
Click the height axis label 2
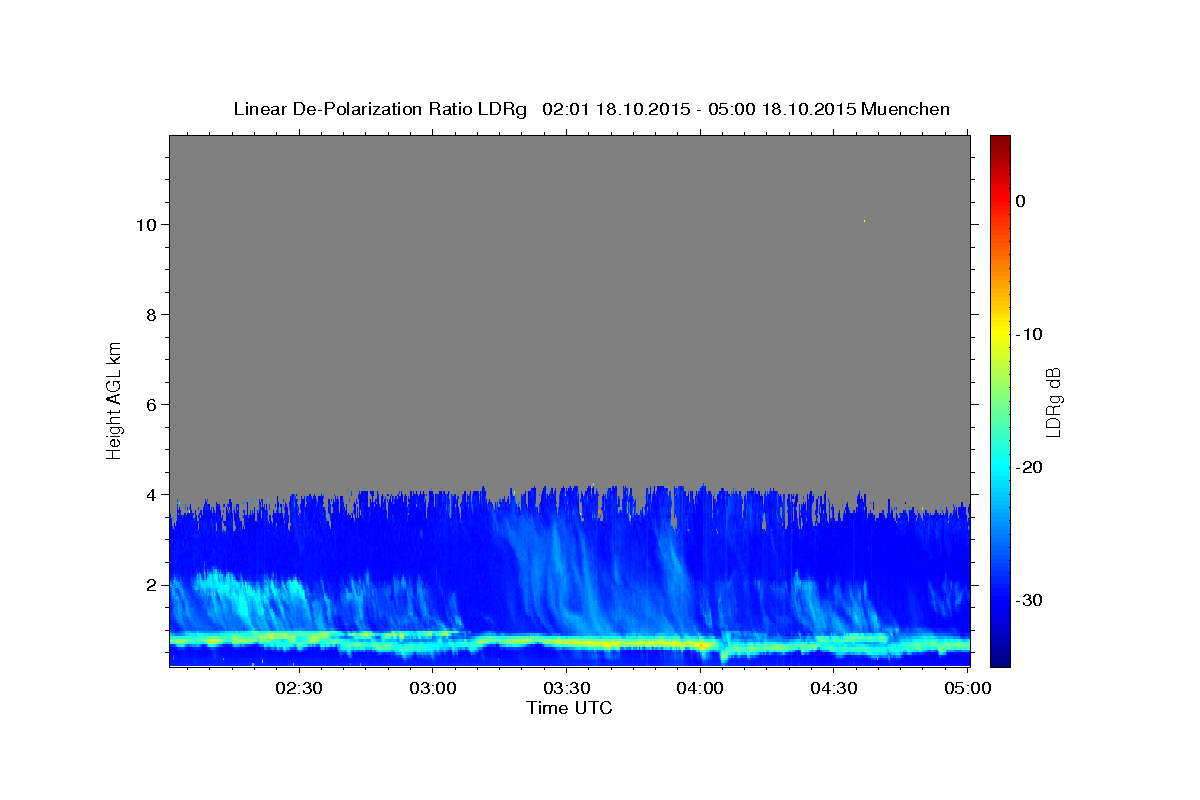pyautogui.click(x=151, y=584)
